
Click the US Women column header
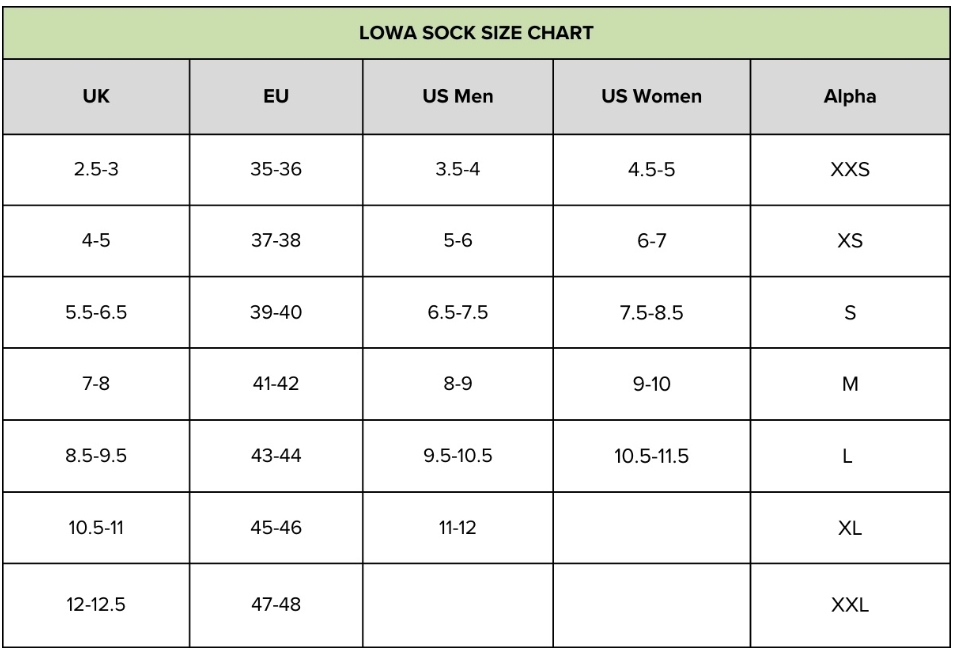[x=649, y=98]
